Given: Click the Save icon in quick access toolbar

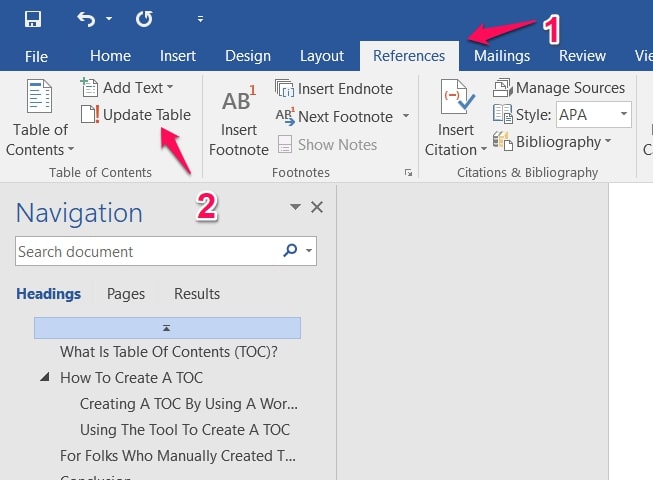Looking at the screenshot, I should coord(33,19).
